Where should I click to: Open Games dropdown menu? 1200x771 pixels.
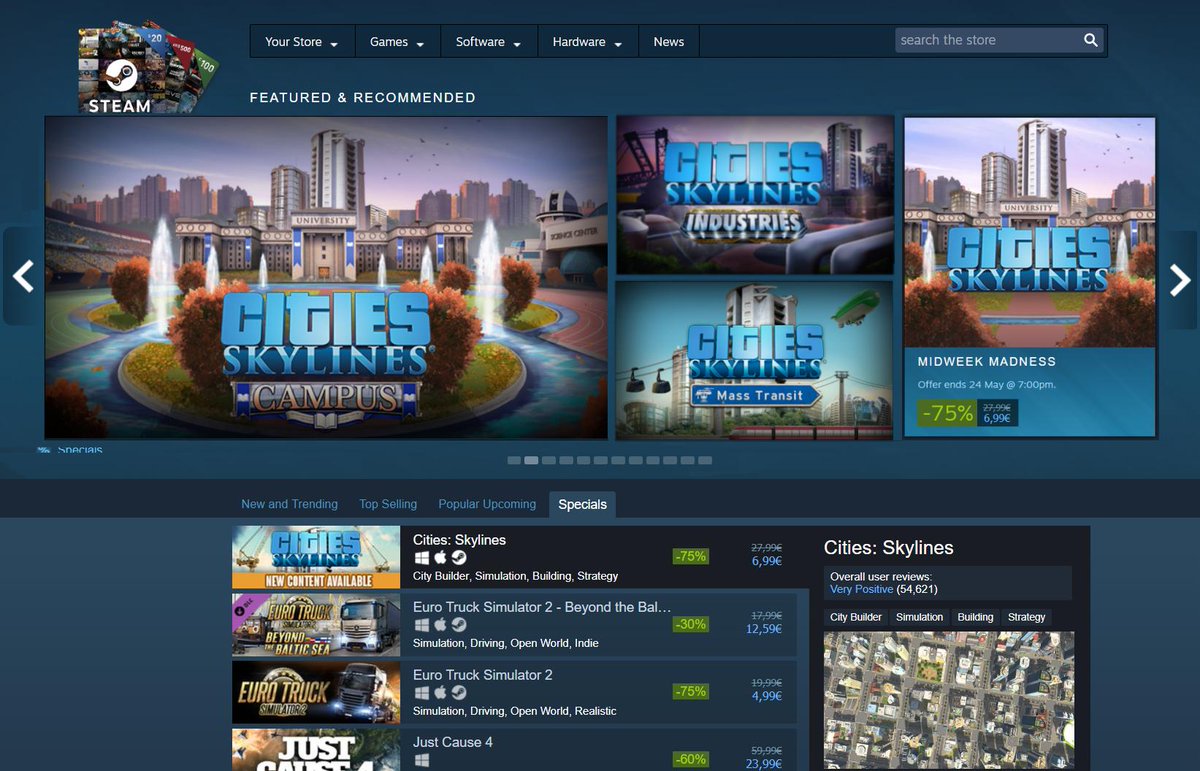point(397,42)
